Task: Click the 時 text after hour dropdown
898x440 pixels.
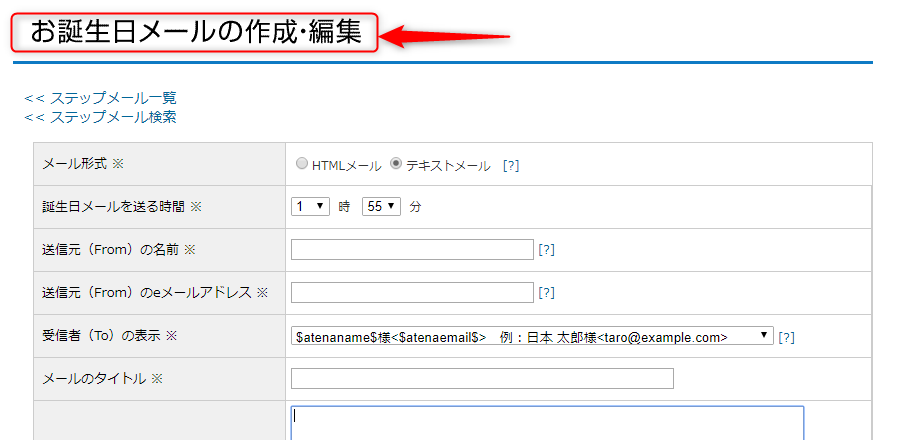Action: point(344,207)
